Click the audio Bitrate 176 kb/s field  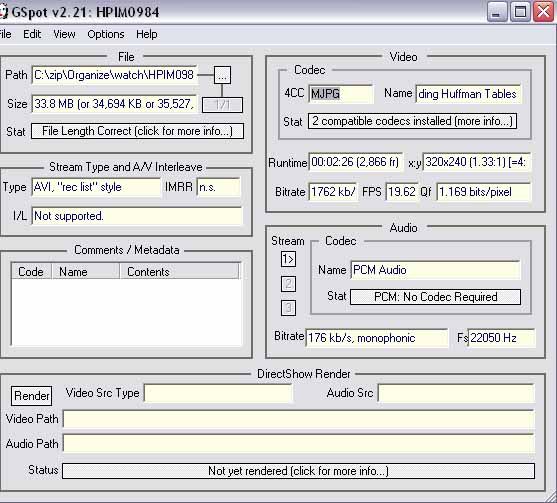[x=377, y=338]
